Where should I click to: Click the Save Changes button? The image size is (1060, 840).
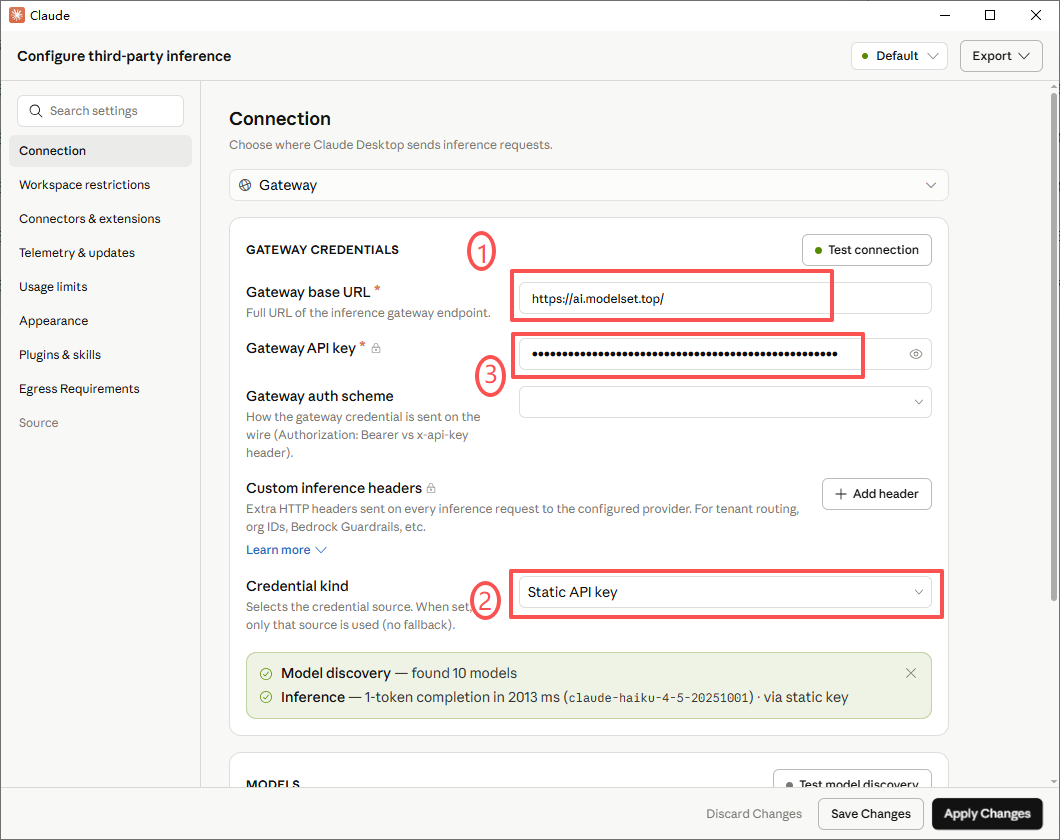[x=871, y=814]
